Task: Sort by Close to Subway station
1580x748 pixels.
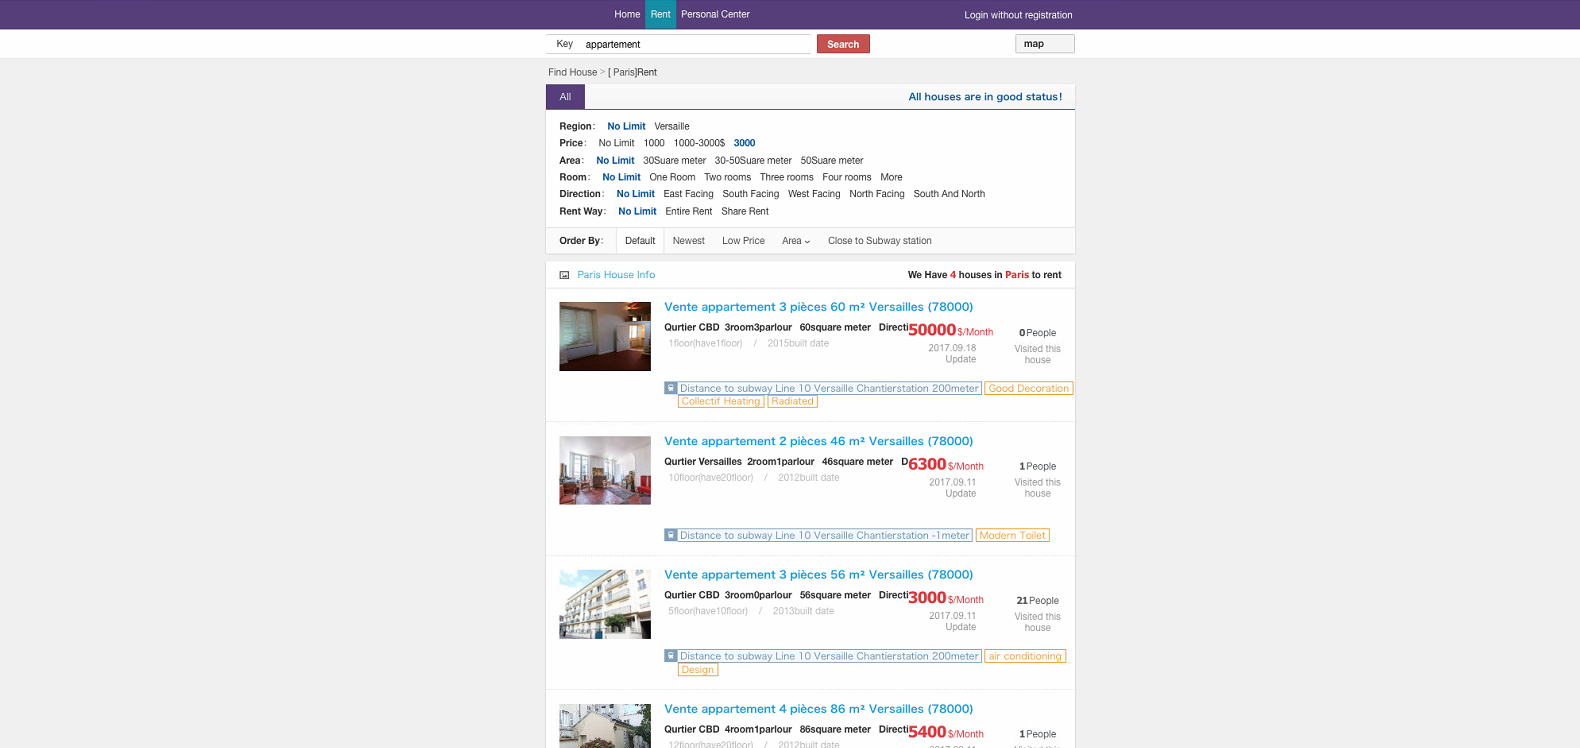Action: coord(880,241)
